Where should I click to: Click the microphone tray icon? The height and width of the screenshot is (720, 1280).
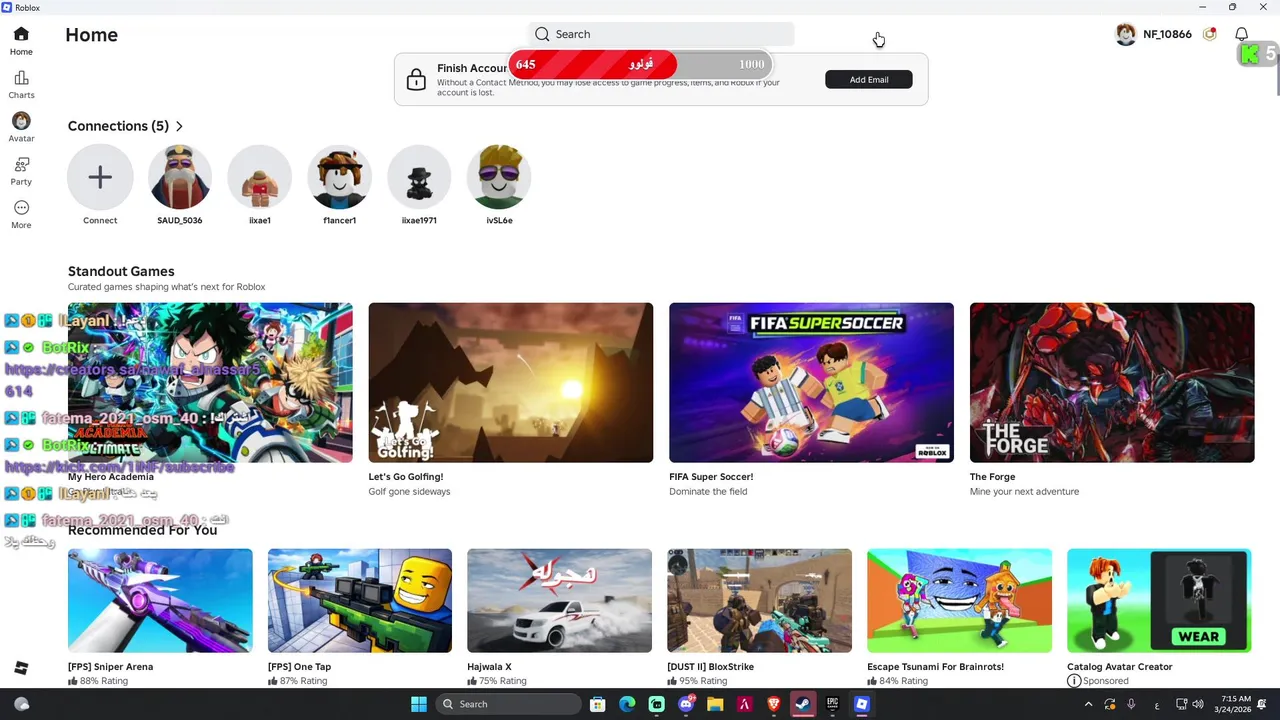pos(1132,704)
